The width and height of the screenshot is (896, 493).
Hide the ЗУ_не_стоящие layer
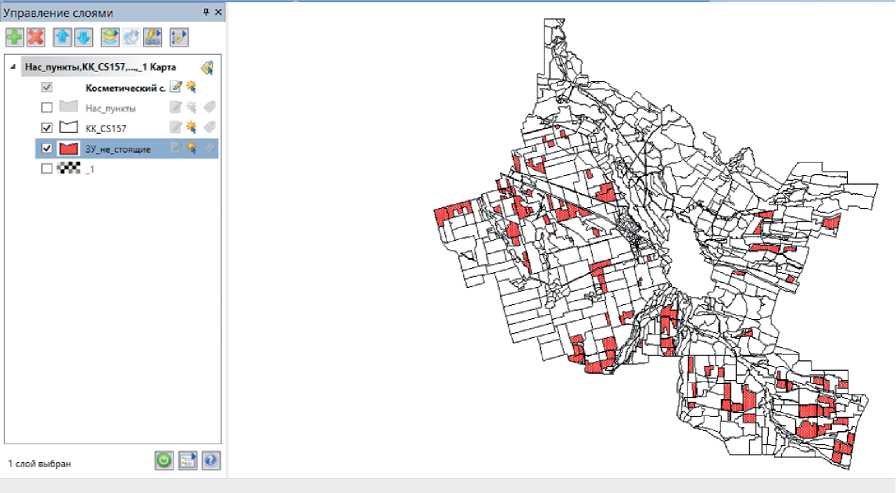tap(46, 149)
